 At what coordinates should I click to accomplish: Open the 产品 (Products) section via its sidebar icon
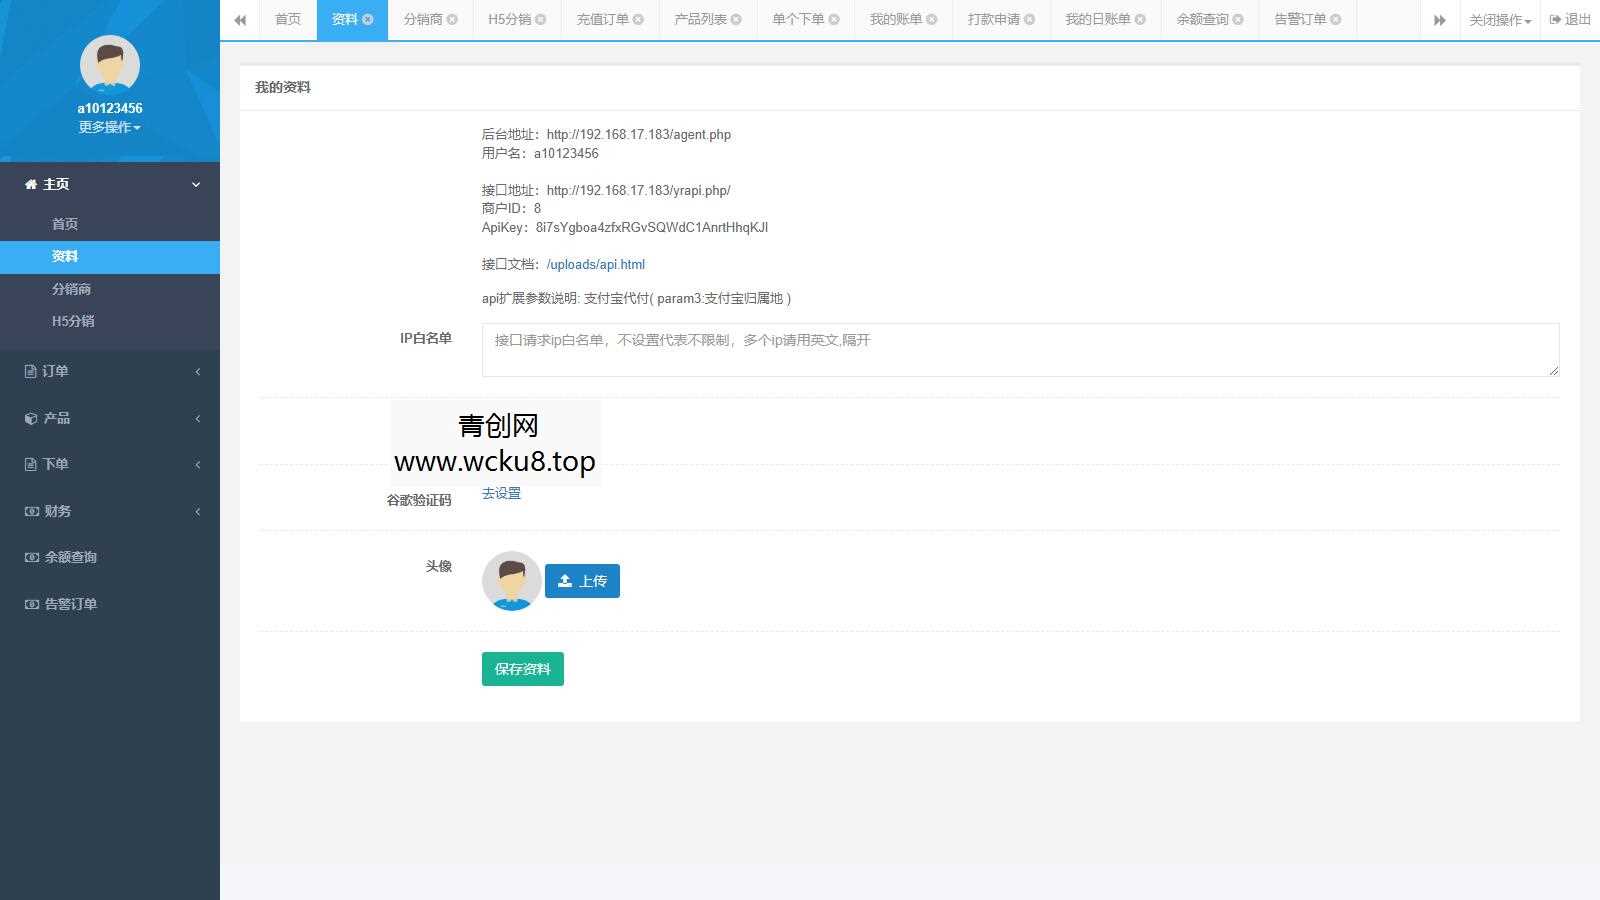point(30,418)
